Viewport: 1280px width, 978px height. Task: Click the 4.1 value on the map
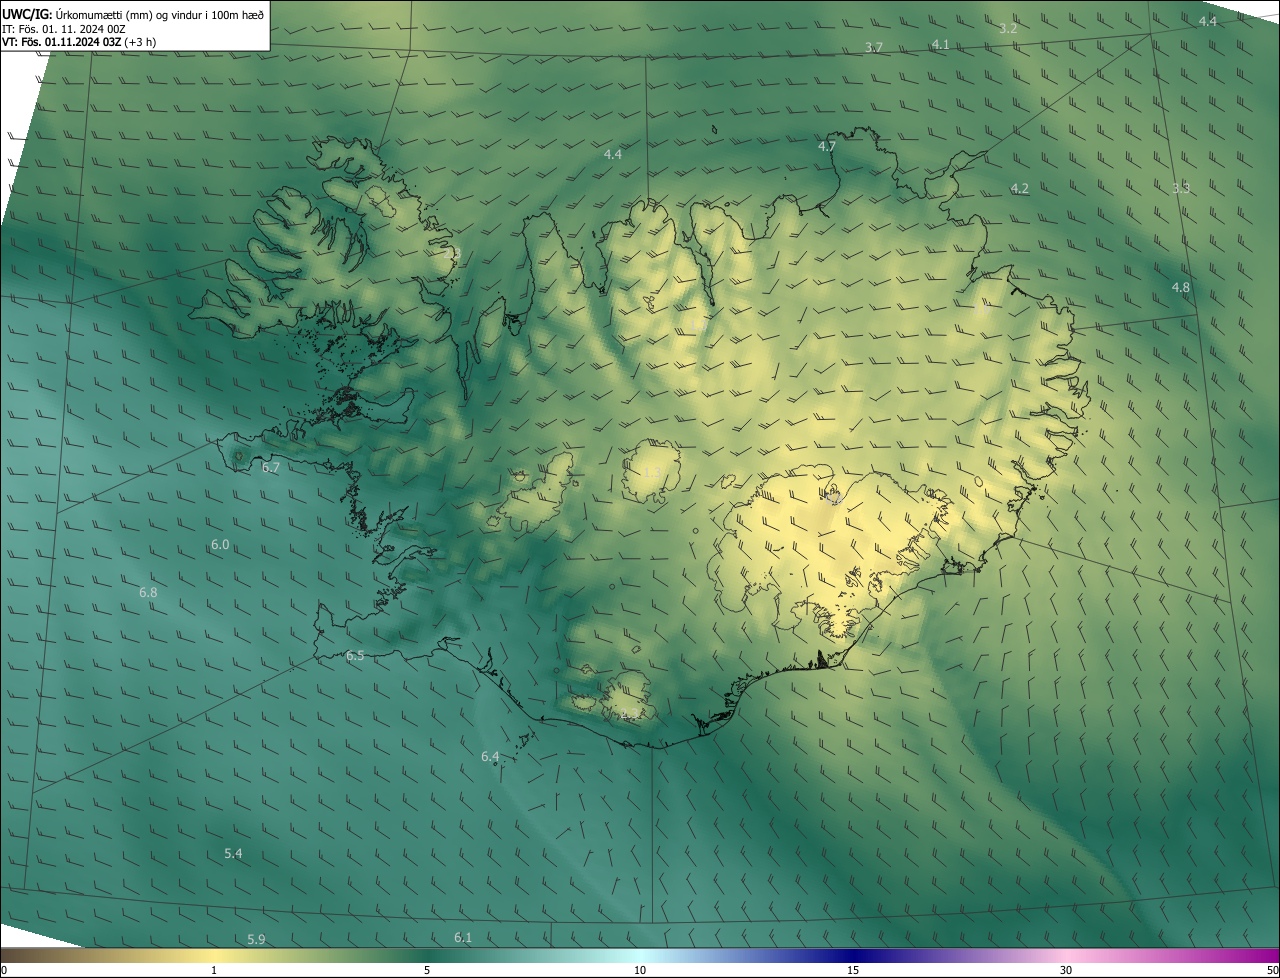[941, 45]
